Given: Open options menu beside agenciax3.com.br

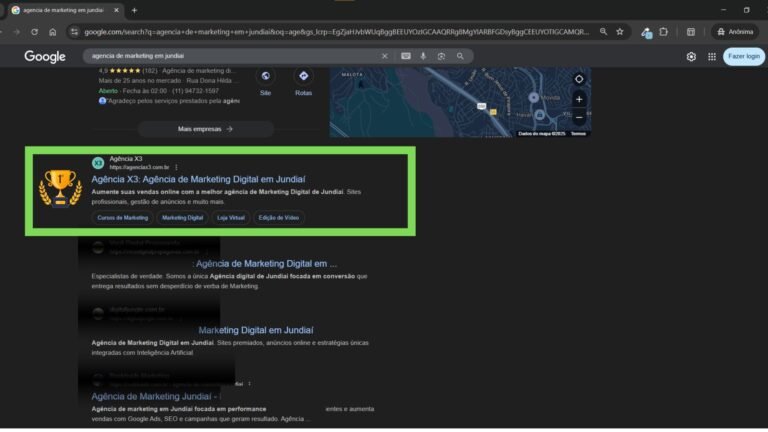Looking at the screenshot, I should (x=176, y=168).
